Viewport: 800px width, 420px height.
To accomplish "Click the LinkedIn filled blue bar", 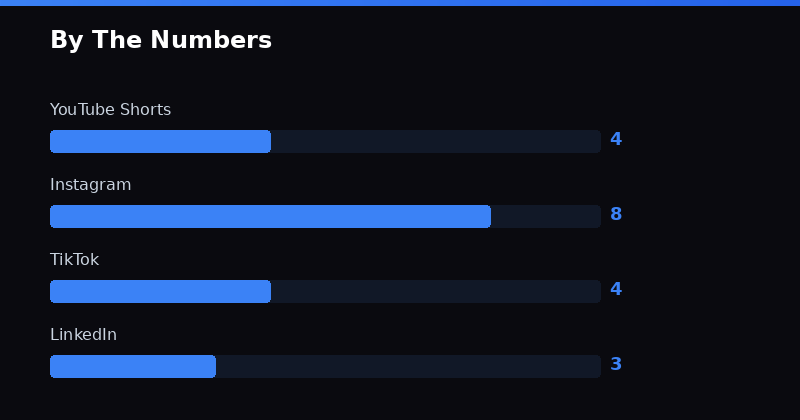I will pyautogui.click(x=133, y=366).
